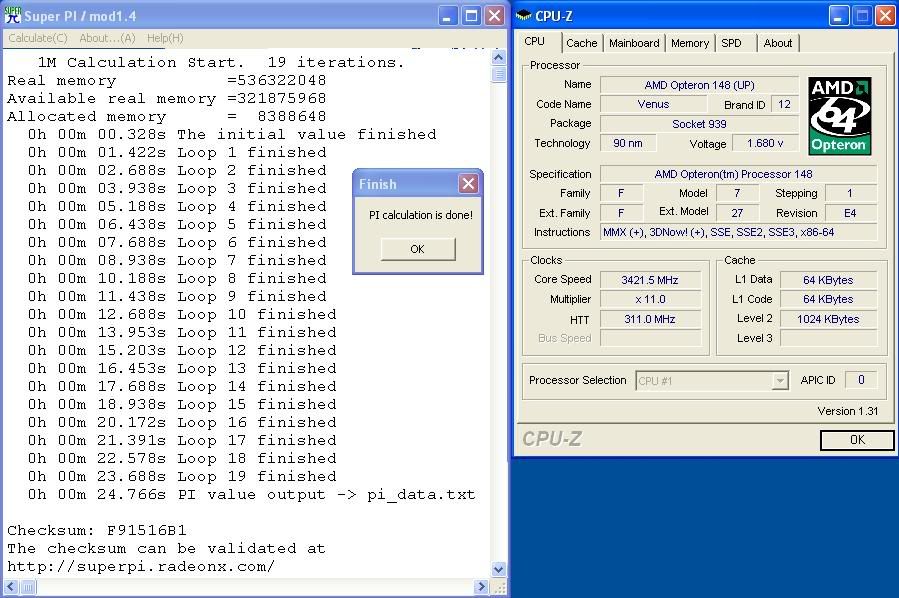Click the Super PI horizontal scrollbar left arrow
Screen dimensions: 899x598
pos(11,587)
